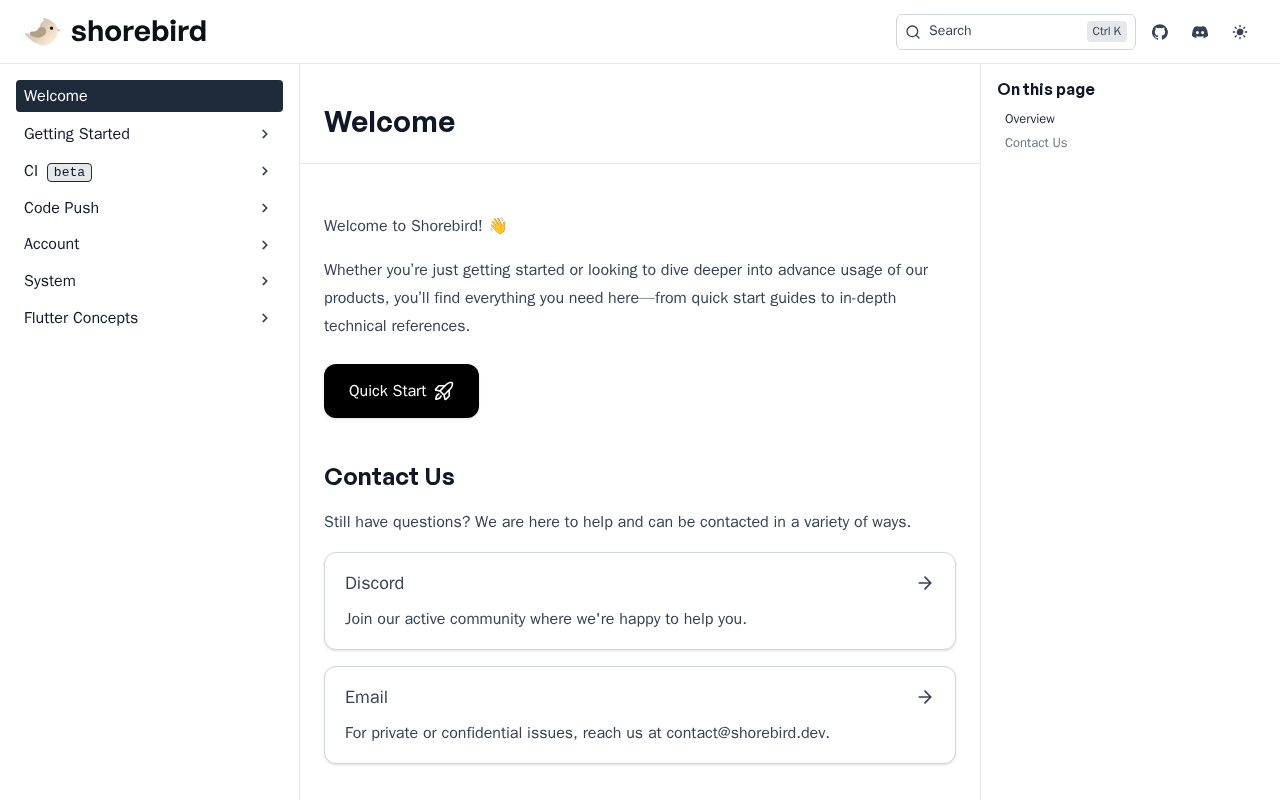Click the arrow on the Email card
Image resolution: width=1280 pixels, height=800 pixels.
tap(925, 697)
